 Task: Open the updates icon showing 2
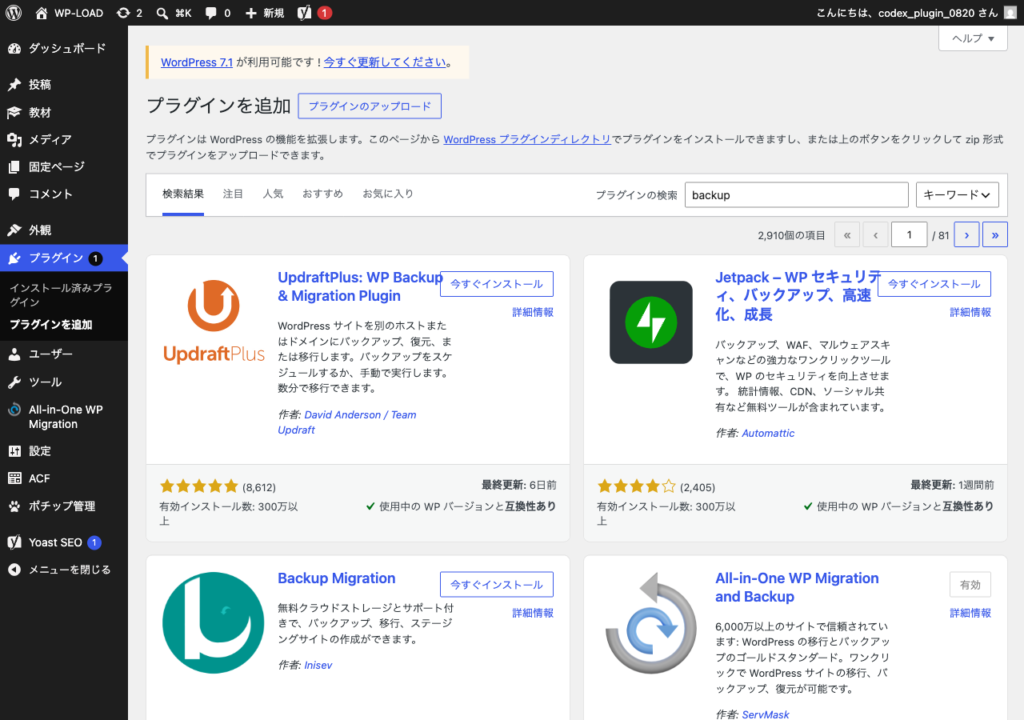coord(129,13)
